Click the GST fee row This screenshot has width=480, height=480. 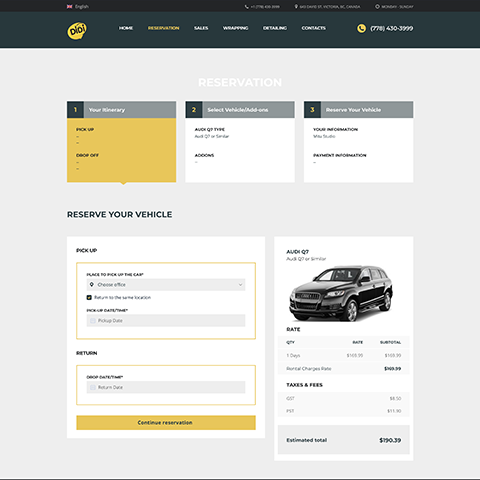(344, 398)
